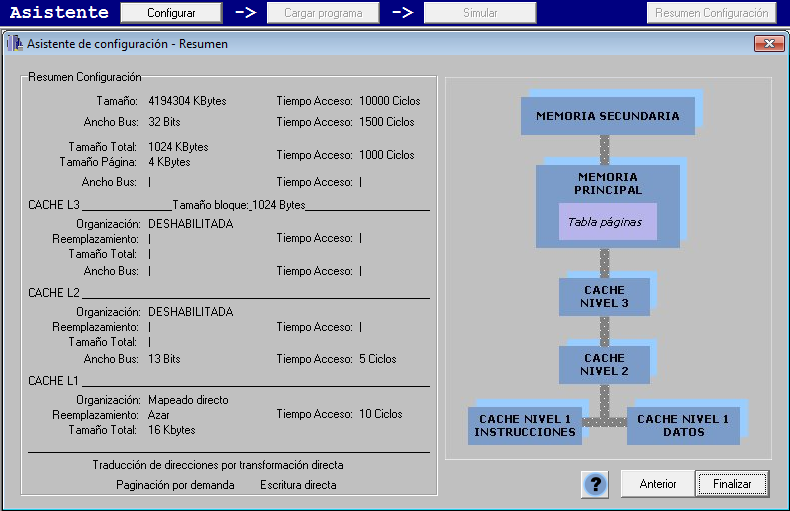
Task: Click the Asistente title in the top bar
Action: coord(59,12)
